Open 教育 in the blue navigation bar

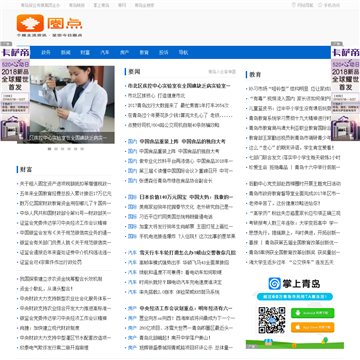point(144,52)
